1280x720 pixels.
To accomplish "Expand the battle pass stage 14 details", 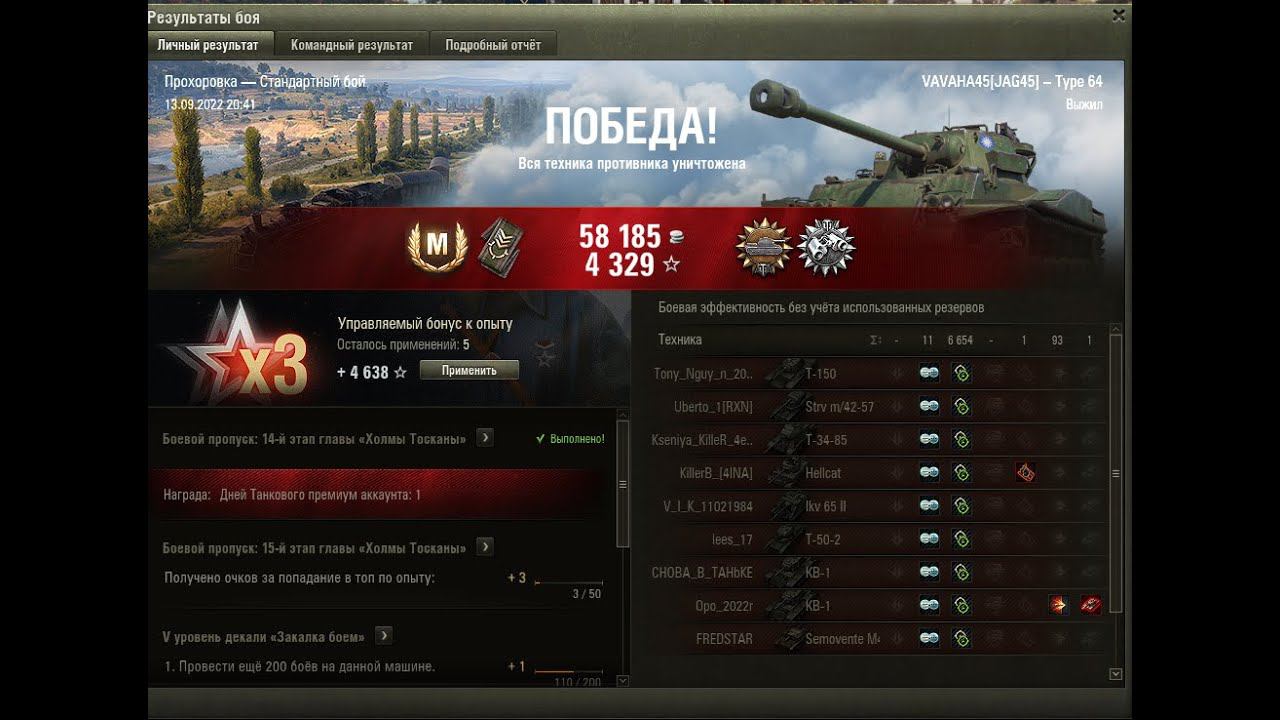I will [x=485, y=438].
